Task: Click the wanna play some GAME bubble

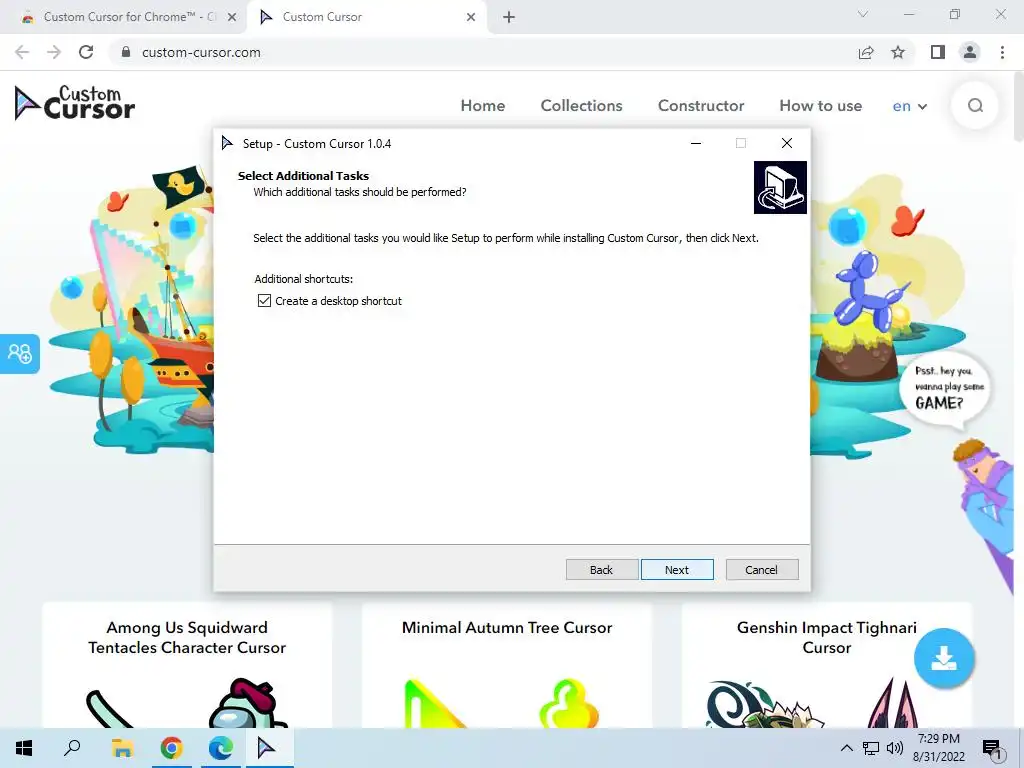Action: [945, 388]
